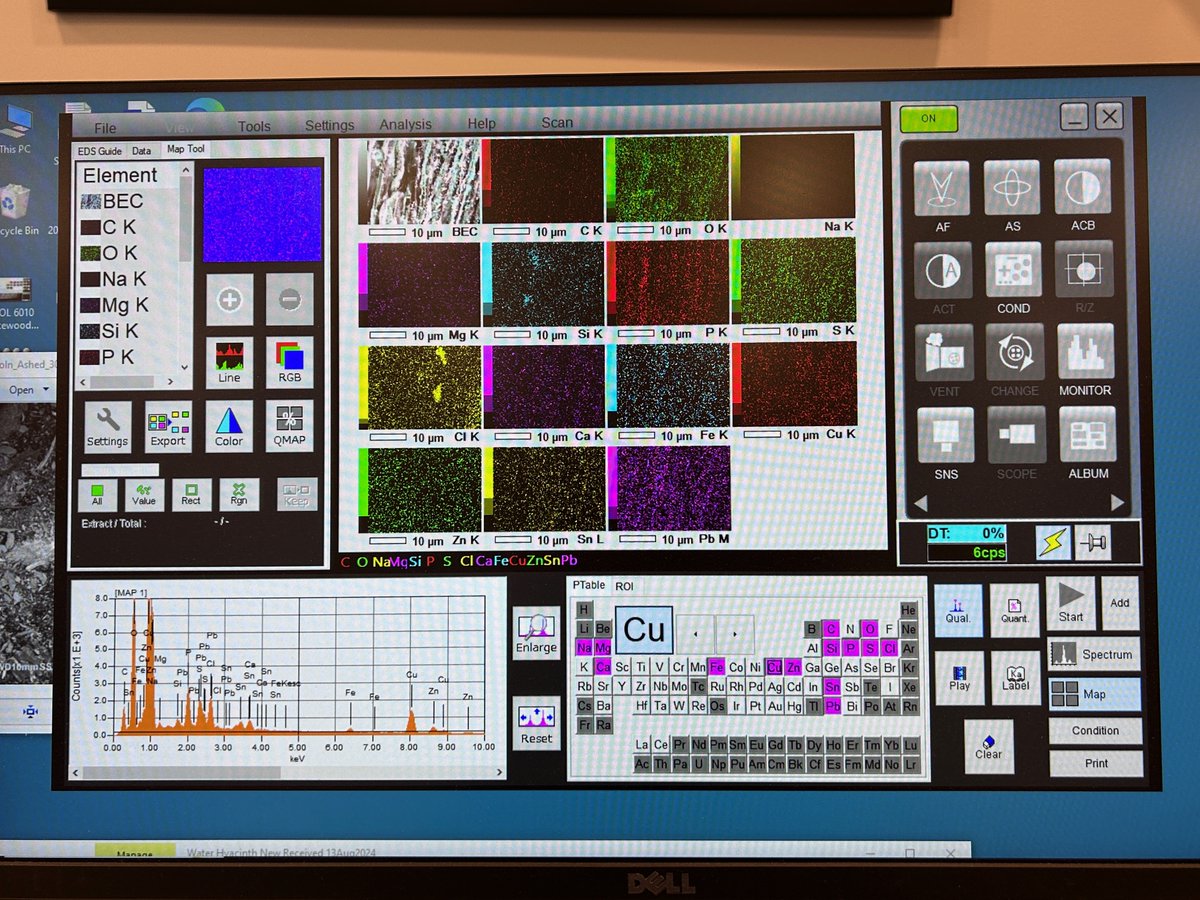Screen dimensions: 1200x900
Task: Click element list scroll up arrow
Action: coord(185,170)
